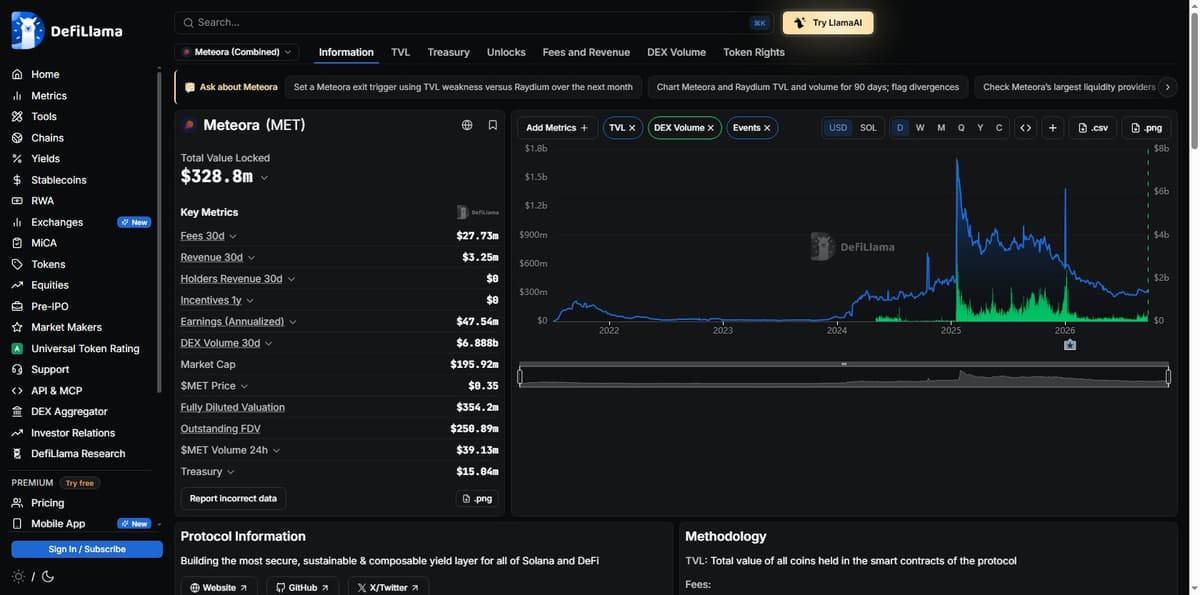
Task: Open API & MCP page
Action: 57,390
